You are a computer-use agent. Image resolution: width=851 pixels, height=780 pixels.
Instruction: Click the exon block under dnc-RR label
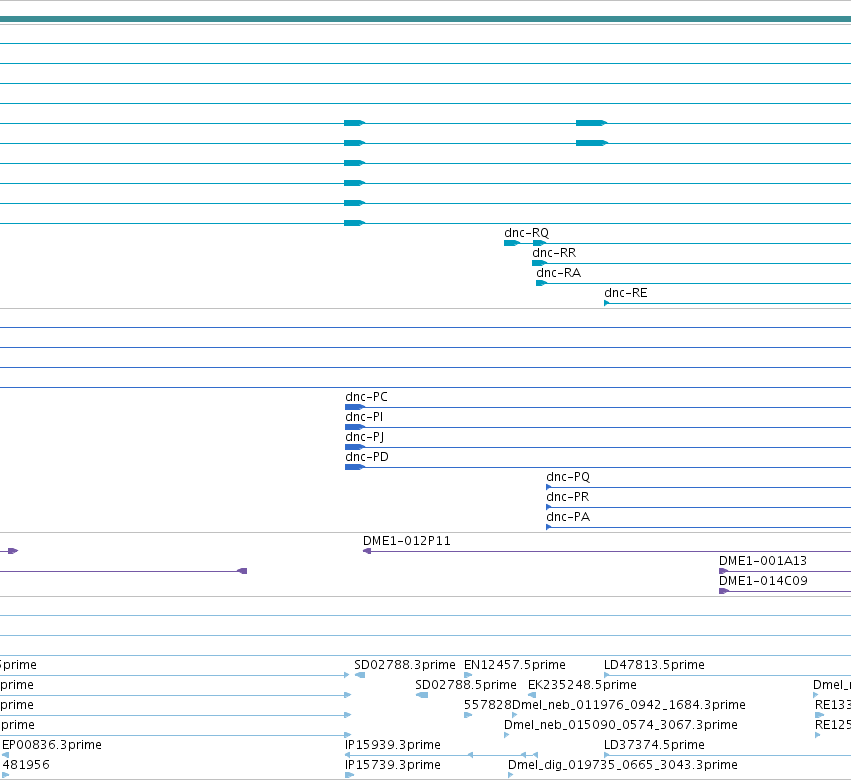pyautogui.click(x=539, y=263)
